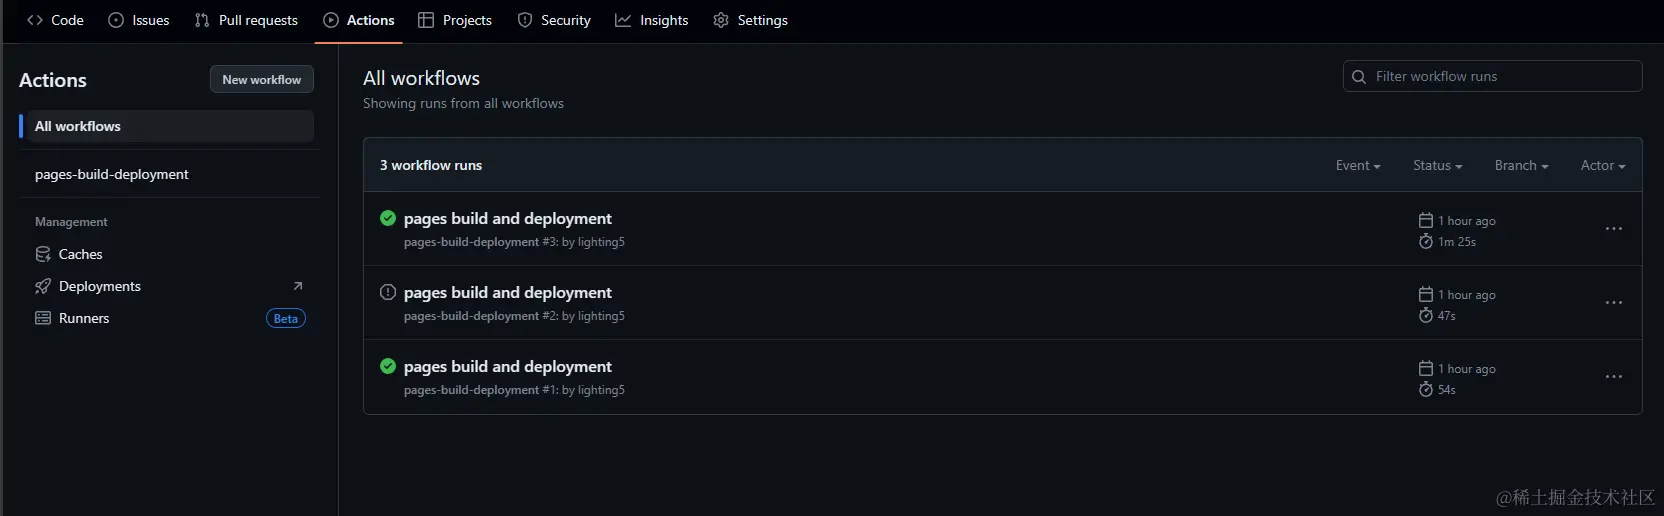
Task: Open run #1 pages build and deployment
Action: pyautogui.click(x=507, y=366)
